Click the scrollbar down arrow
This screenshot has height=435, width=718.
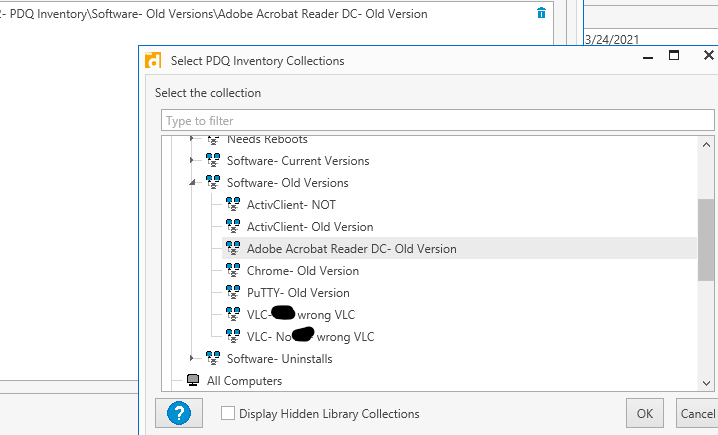pos(706,382)
